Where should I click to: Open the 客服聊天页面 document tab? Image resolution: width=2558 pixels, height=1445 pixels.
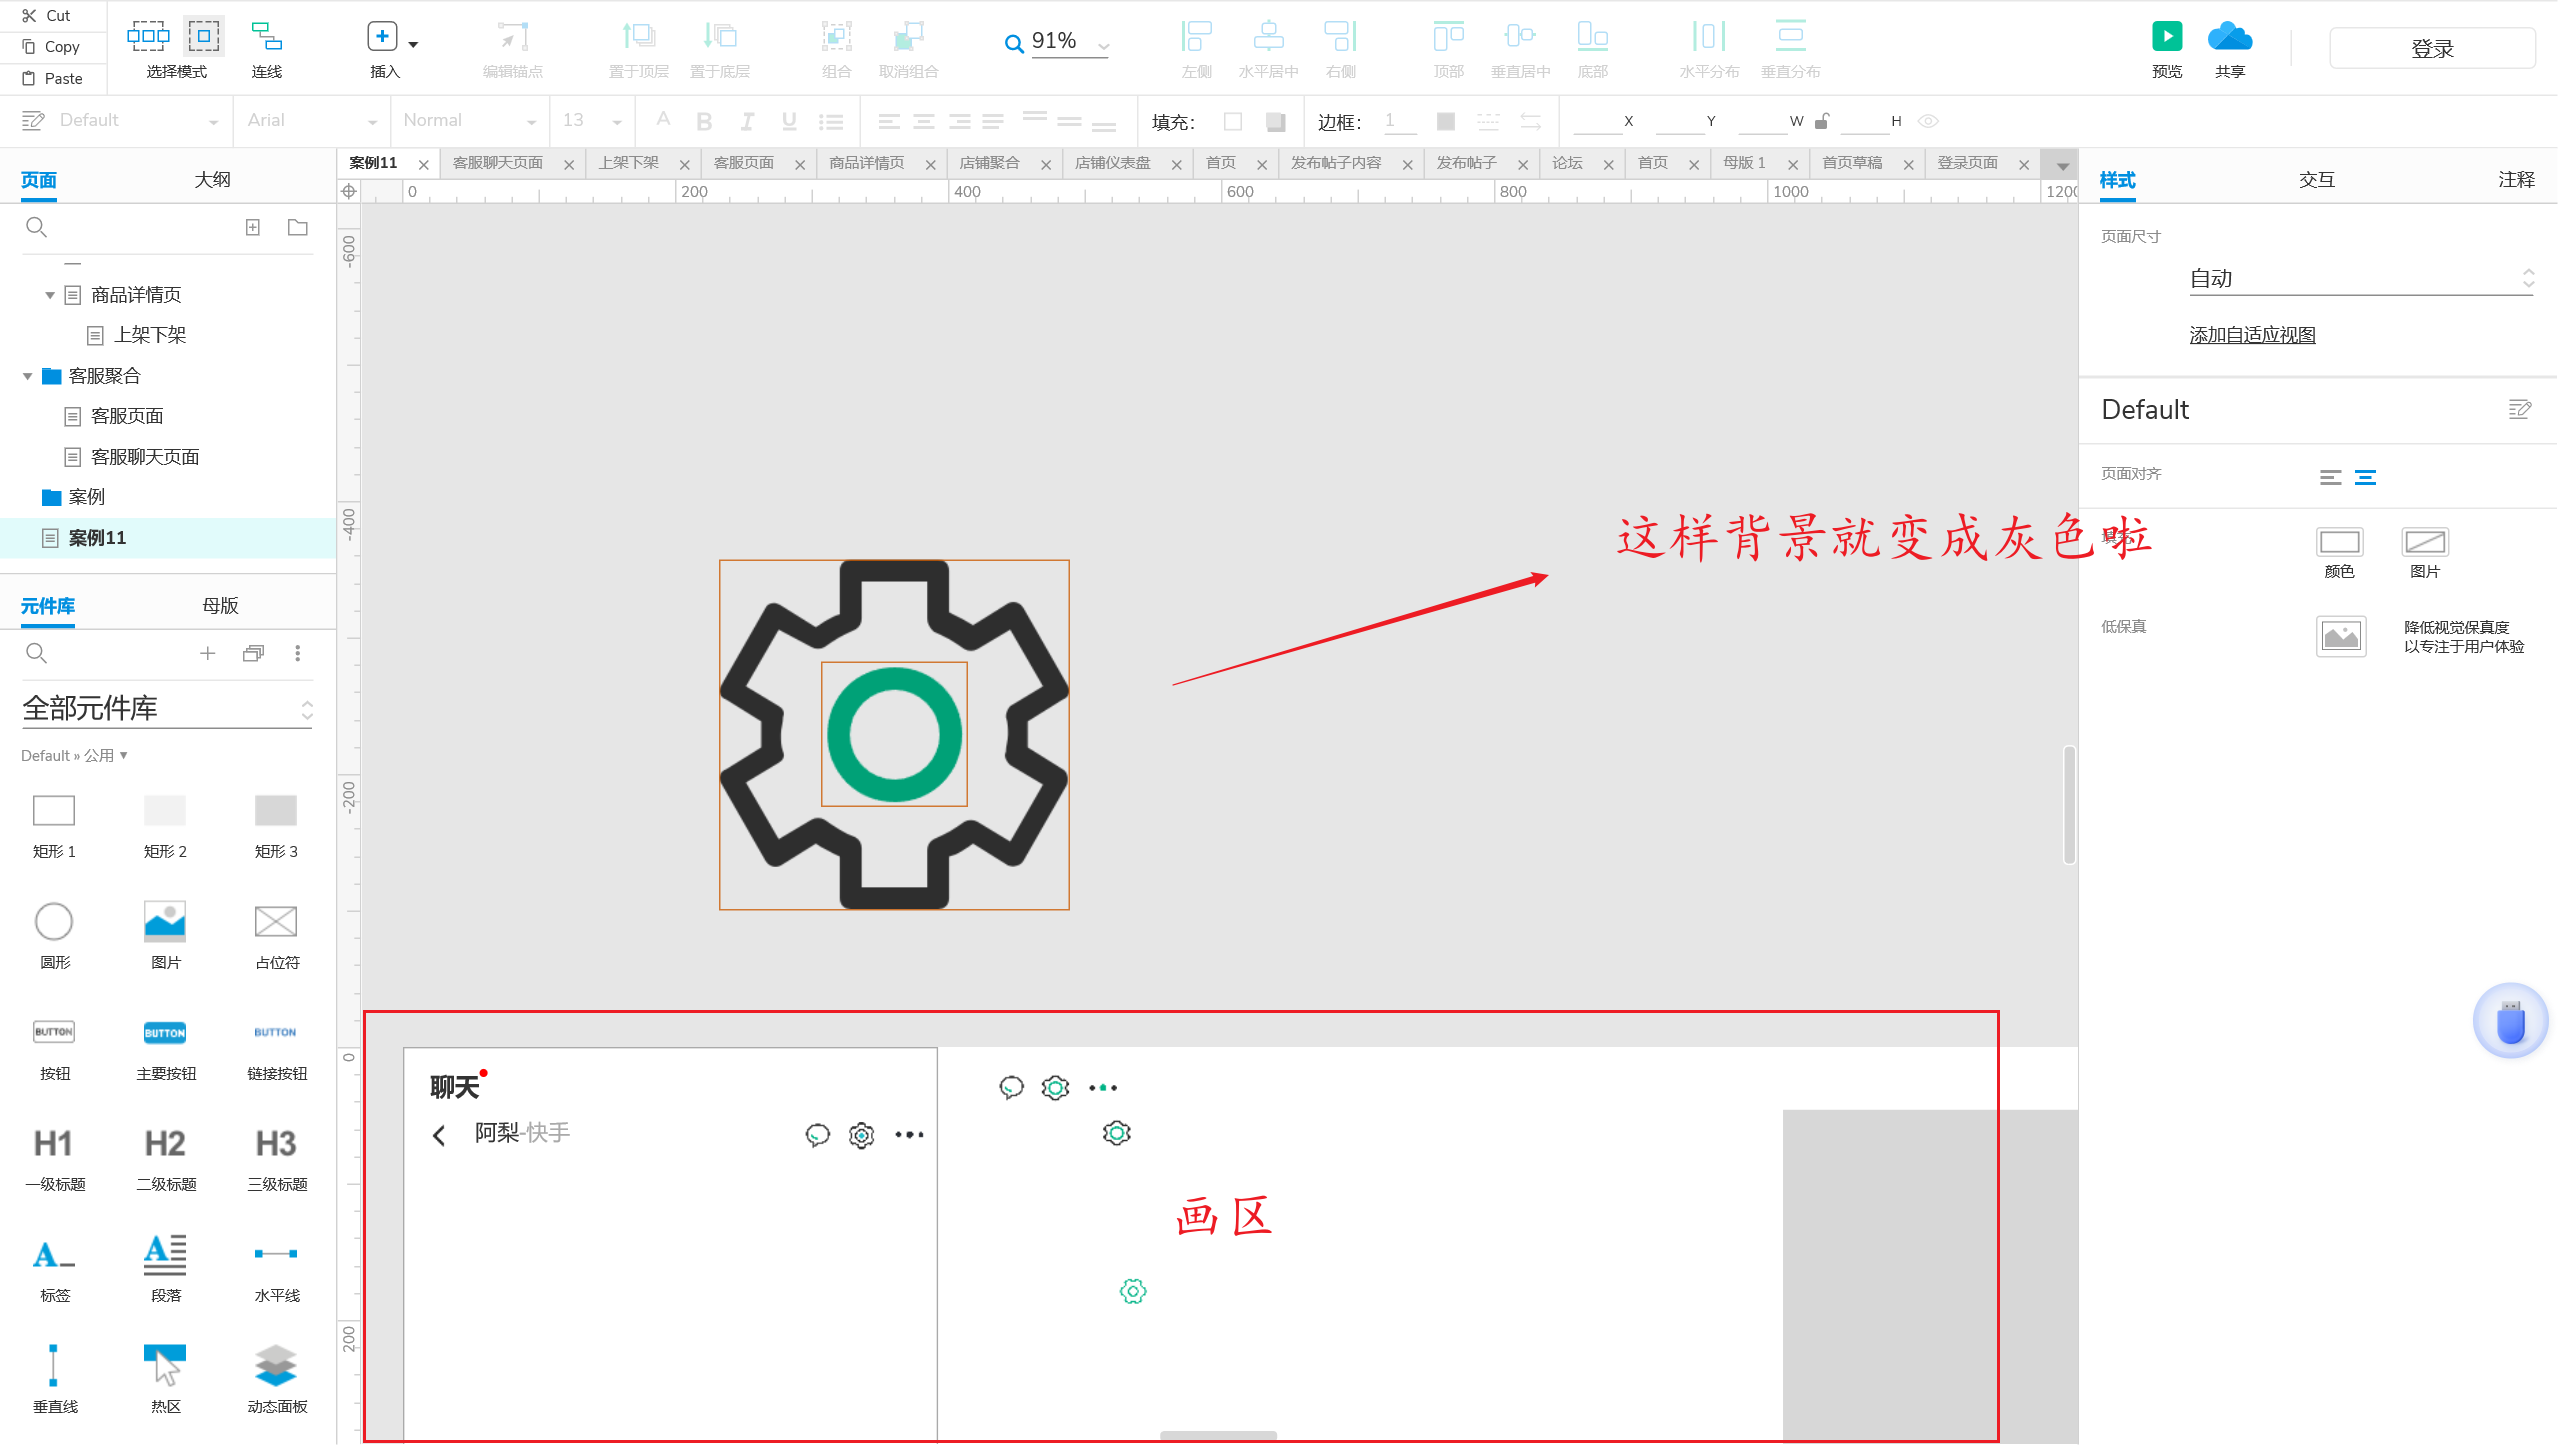tap(497, 163)
